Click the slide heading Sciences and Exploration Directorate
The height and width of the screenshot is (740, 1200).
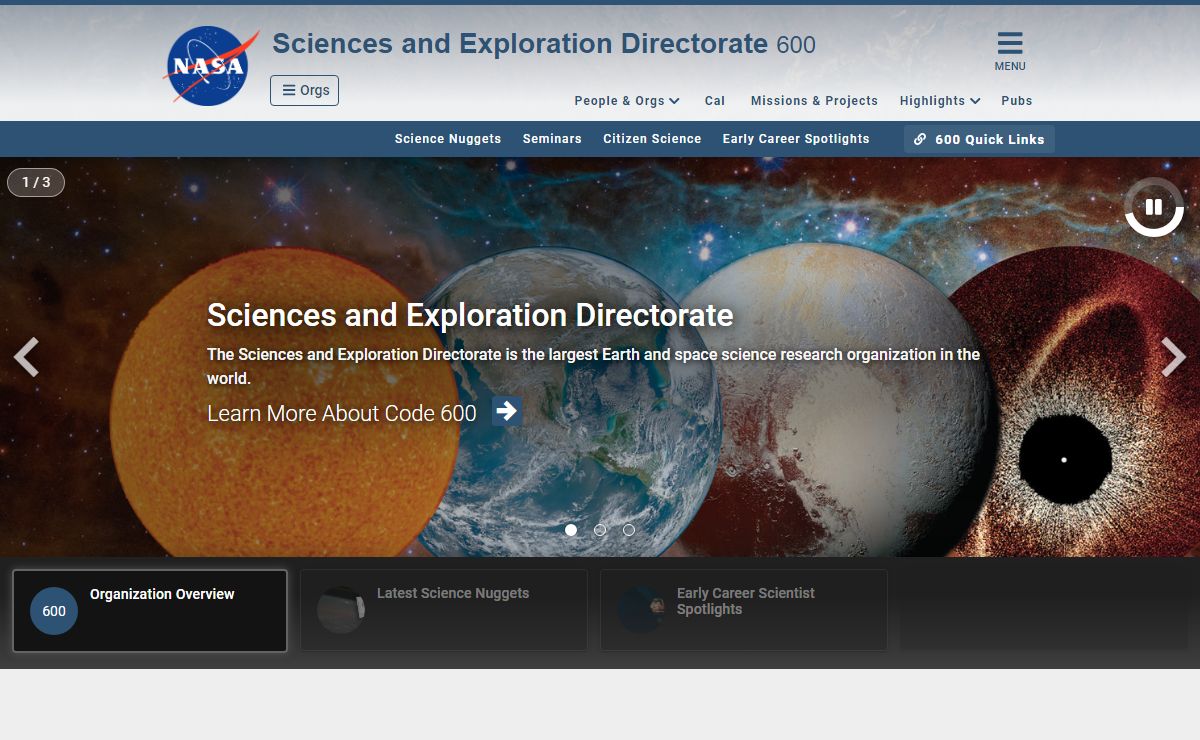pos(470,315)
